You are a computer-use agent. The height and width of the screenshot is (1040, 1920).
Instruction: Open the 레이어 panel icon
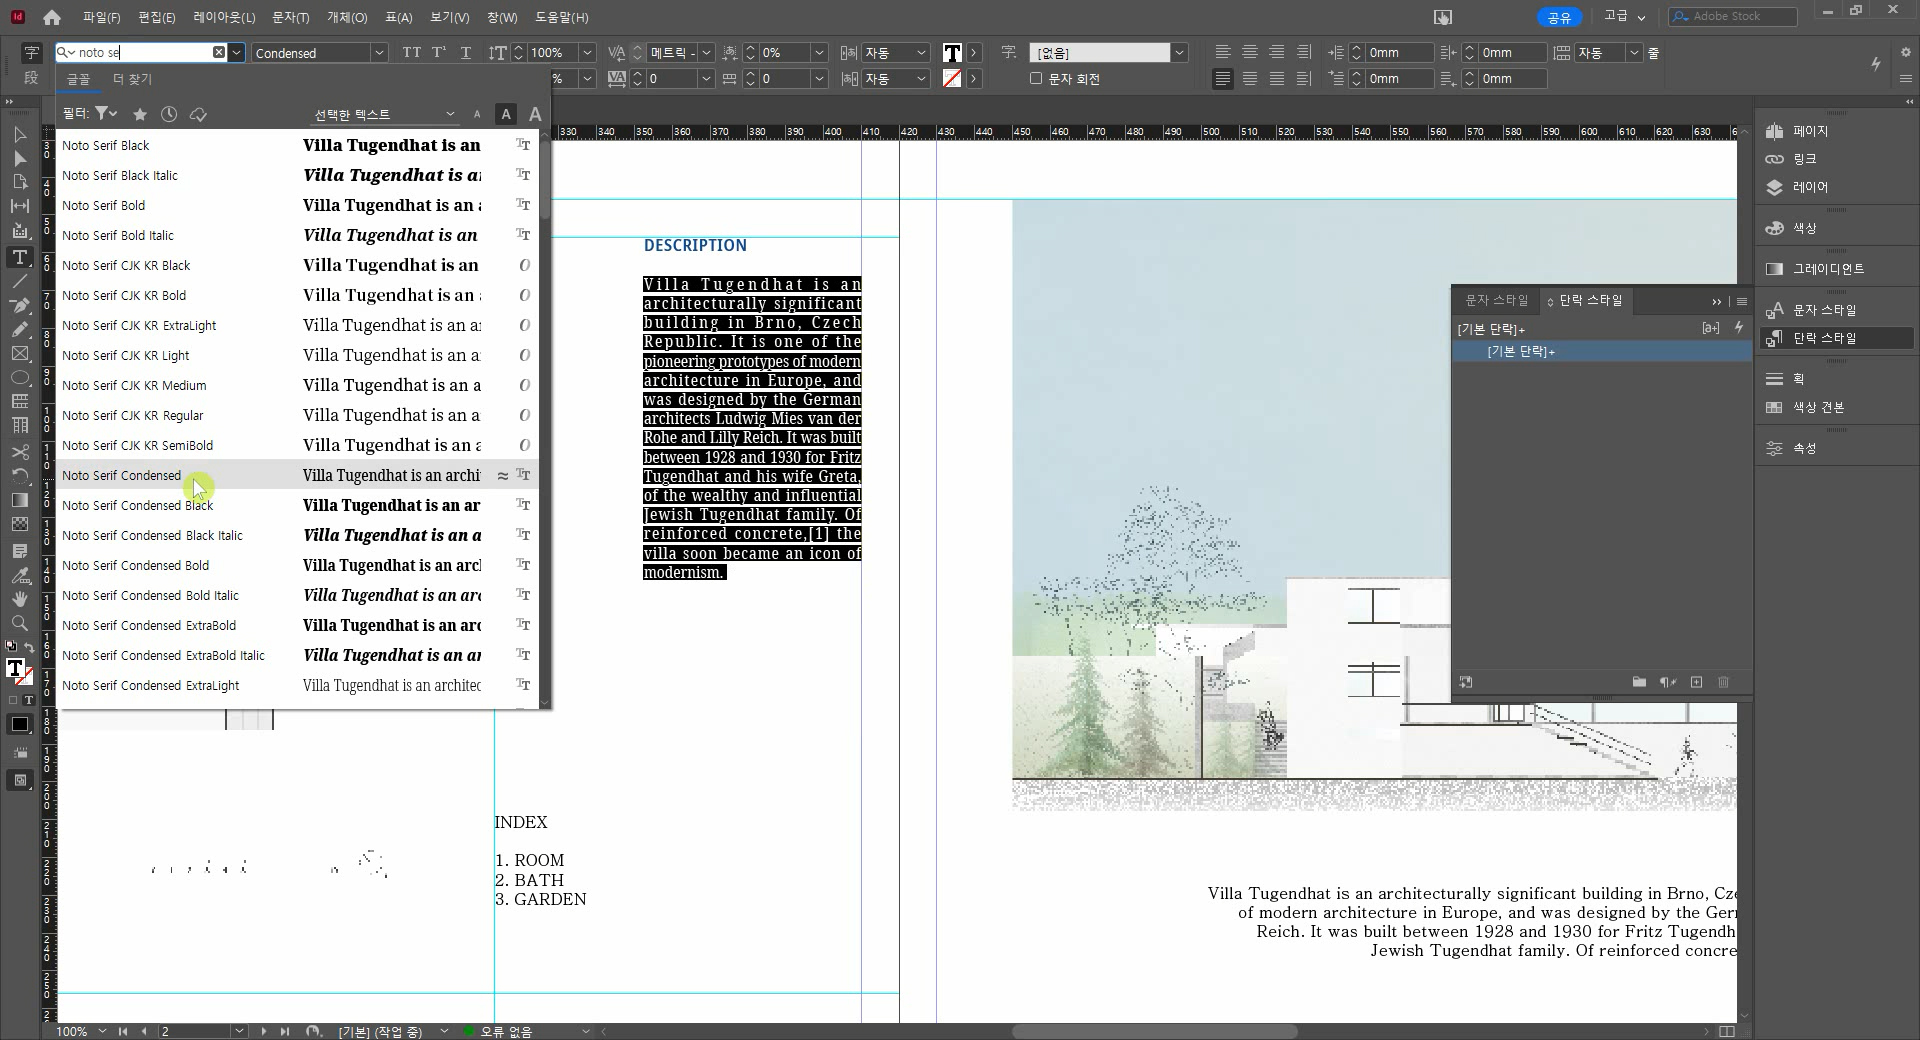1775,187
